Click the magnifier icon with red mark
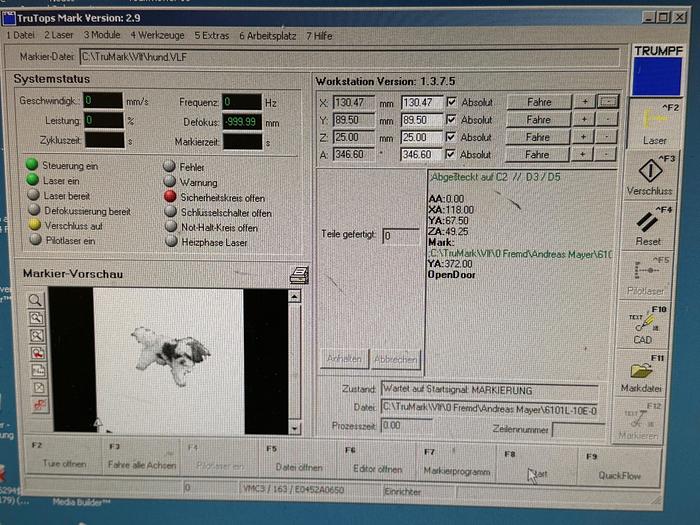This screenshot has height=525, width=700. pyautogui.click(x=38, y=353)
